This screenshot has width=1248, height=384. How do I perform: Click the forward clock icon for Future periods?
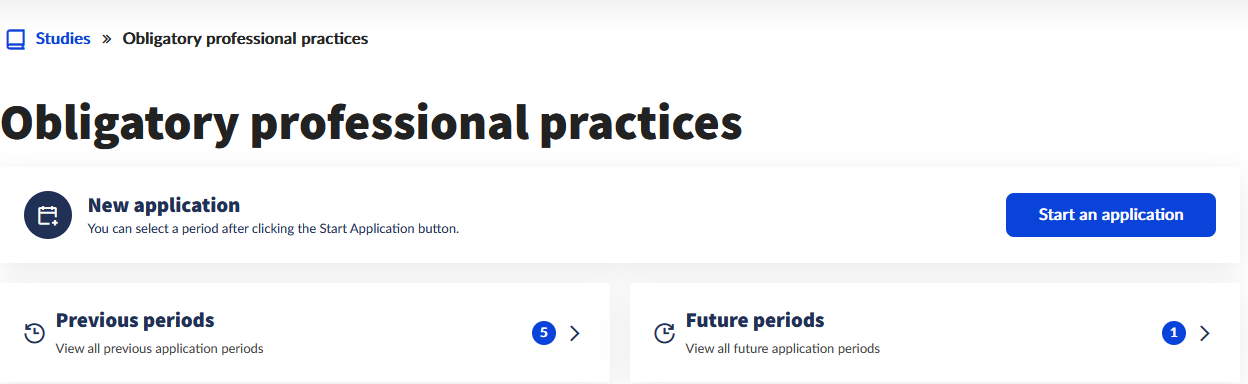point(665,333)
